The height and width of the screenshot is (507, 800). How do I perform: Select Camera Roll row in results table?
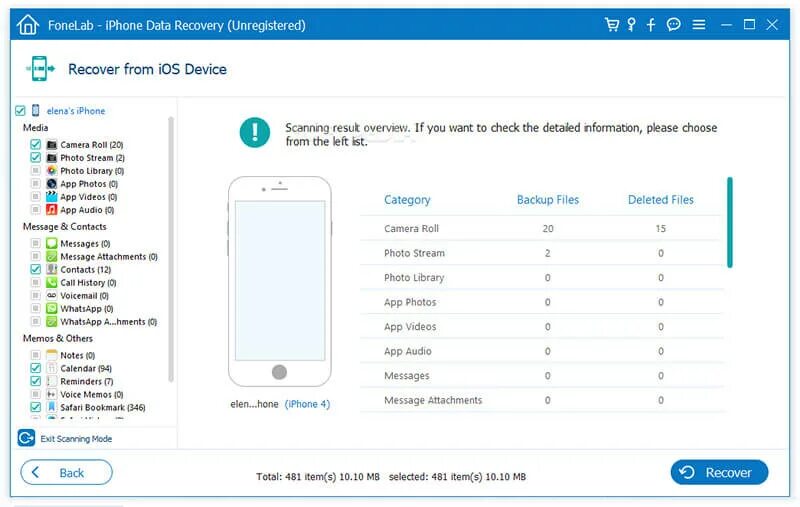click(541, 229)
